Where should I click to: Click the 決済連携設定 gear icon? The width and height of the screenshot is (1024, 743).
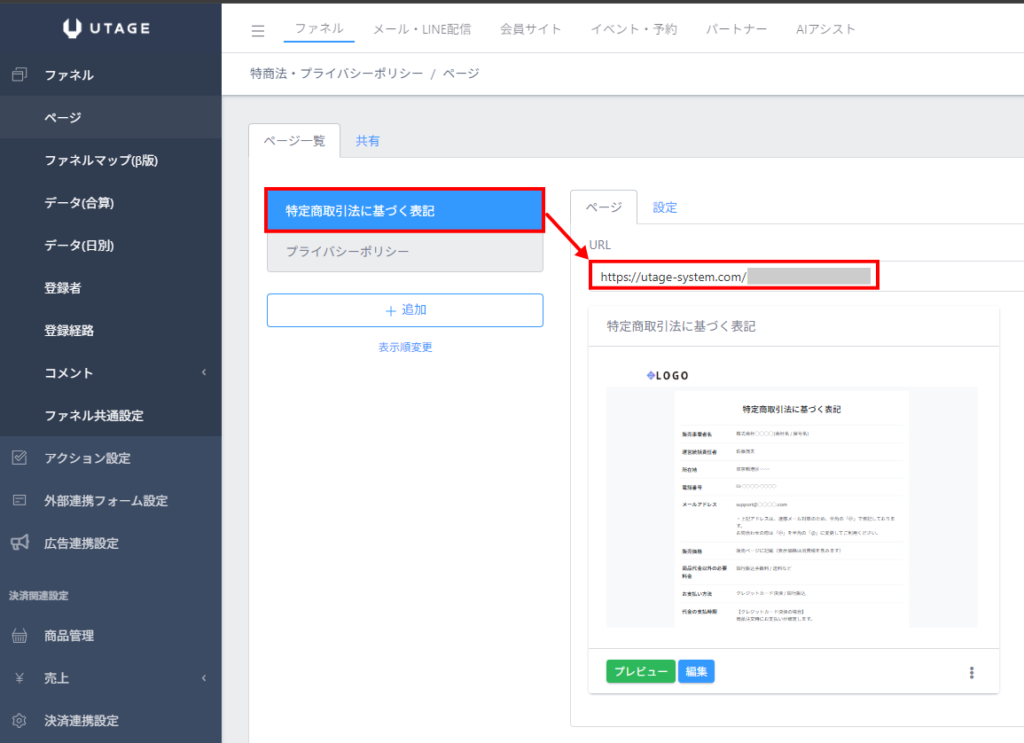click(19, 721)
